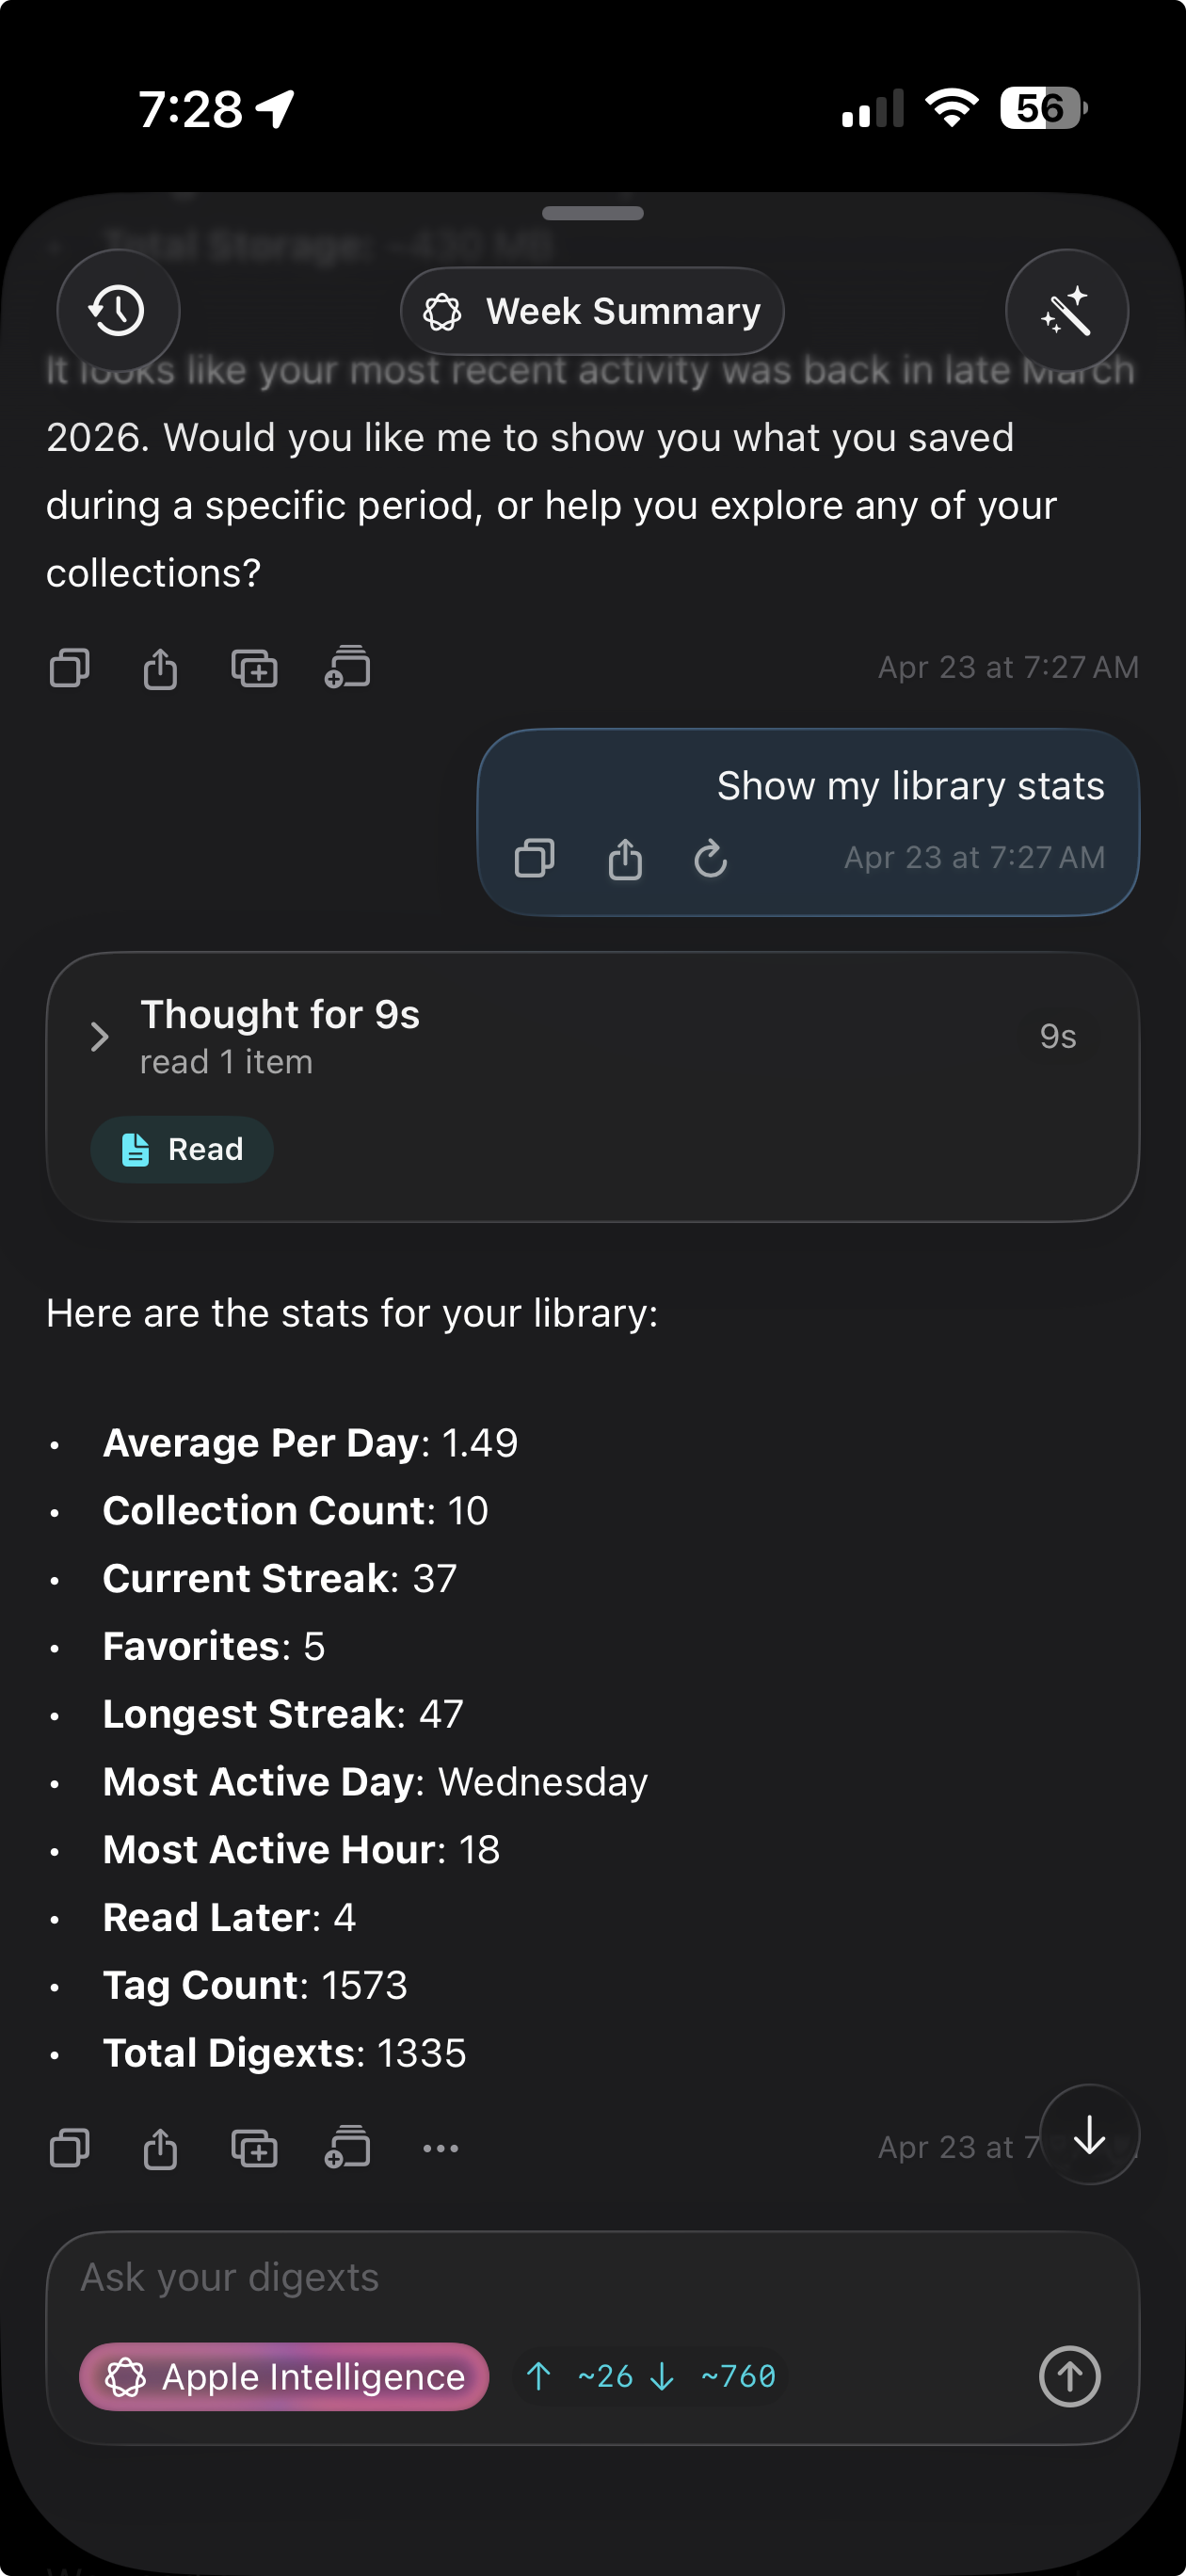The image size is (1186, 2576).
Task: Copy the user message 'Show my library stats'
Action: [534, 858]
